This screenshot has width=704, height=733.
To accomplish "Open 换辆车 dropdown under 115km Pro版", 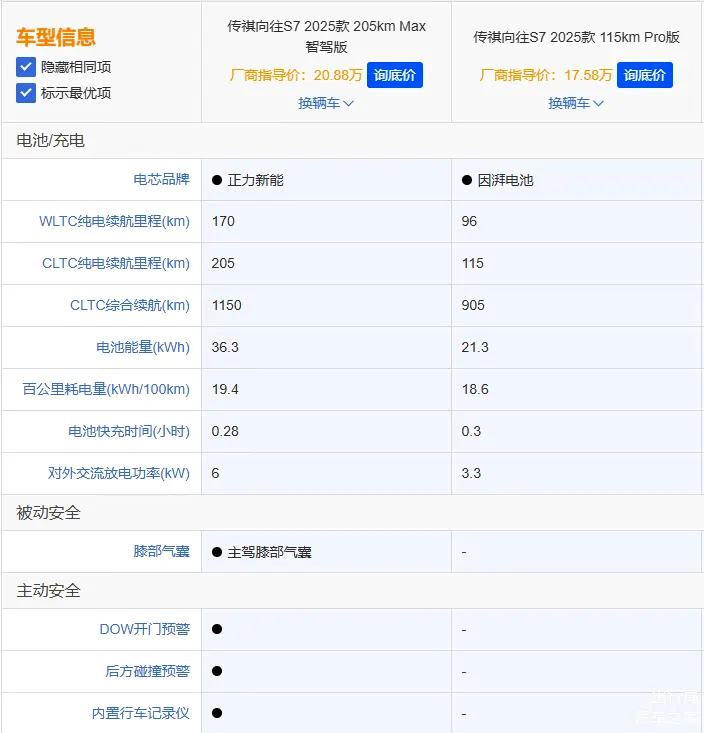I will click(576, 103).
